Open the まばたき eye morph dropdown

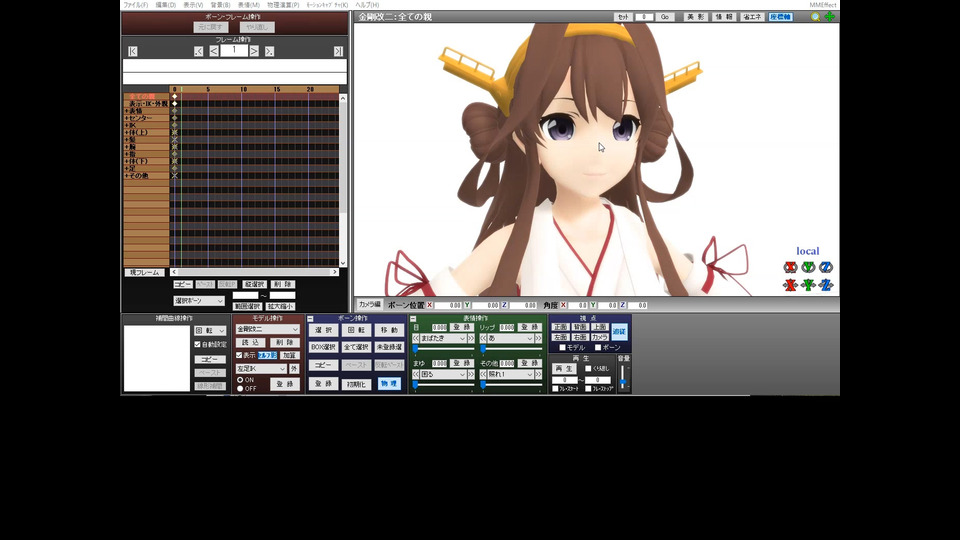pyautogui.click(x=443, y=339)
